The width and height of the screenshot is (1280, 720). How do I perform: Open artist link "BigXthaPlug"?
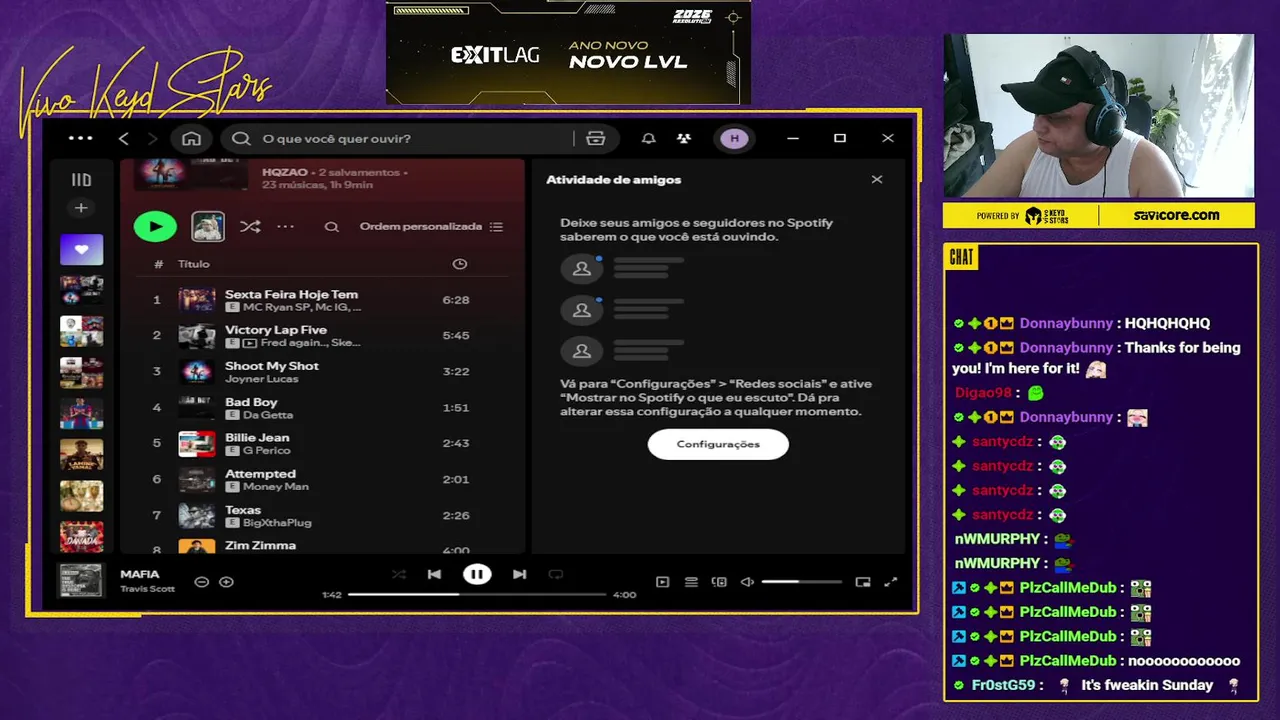click(x=277, y=523)
